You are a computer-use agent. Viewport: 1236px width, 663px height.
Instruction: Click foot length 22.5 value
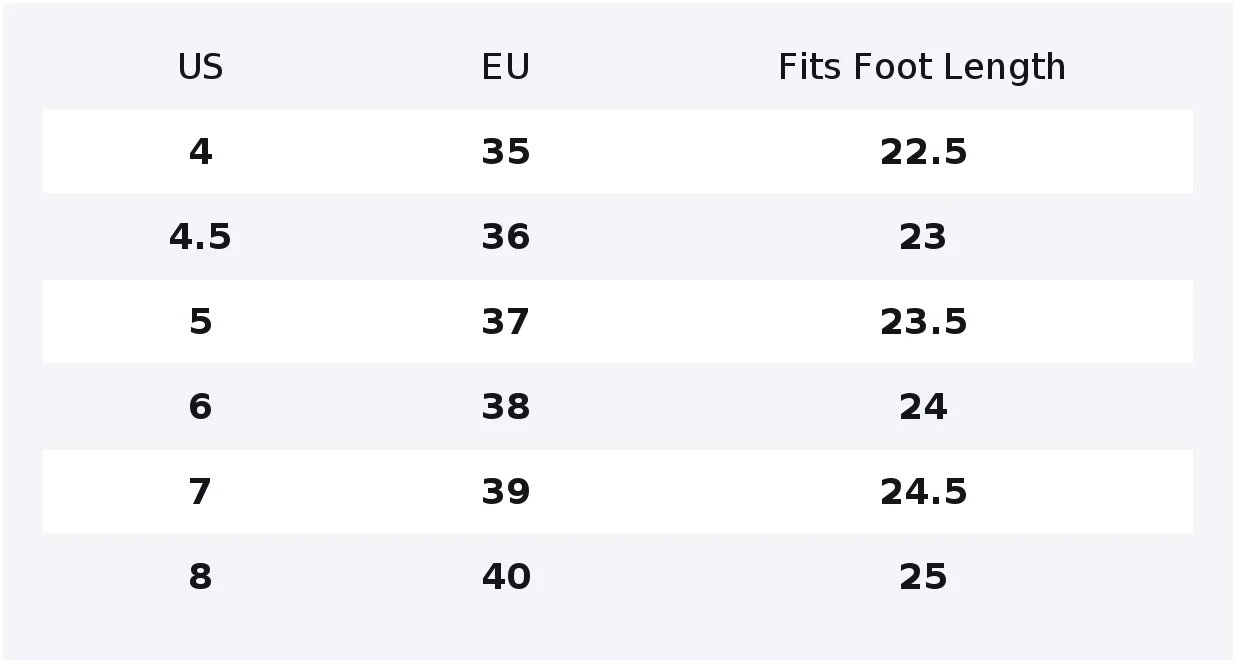pyautogui.click(x=923, y=152)
